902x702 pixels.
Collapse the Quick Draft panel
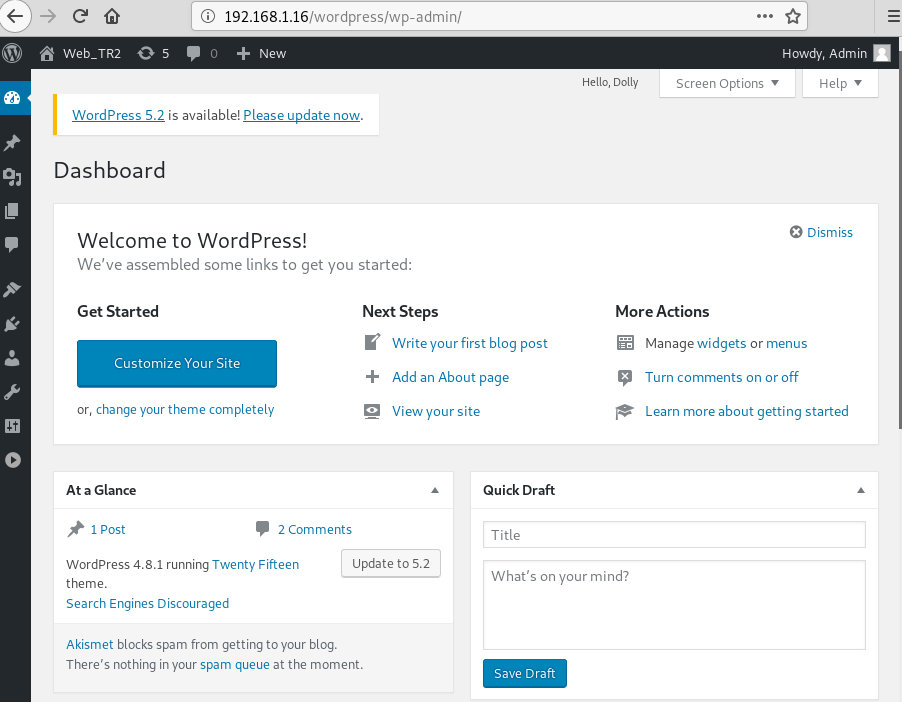point(861,490)
